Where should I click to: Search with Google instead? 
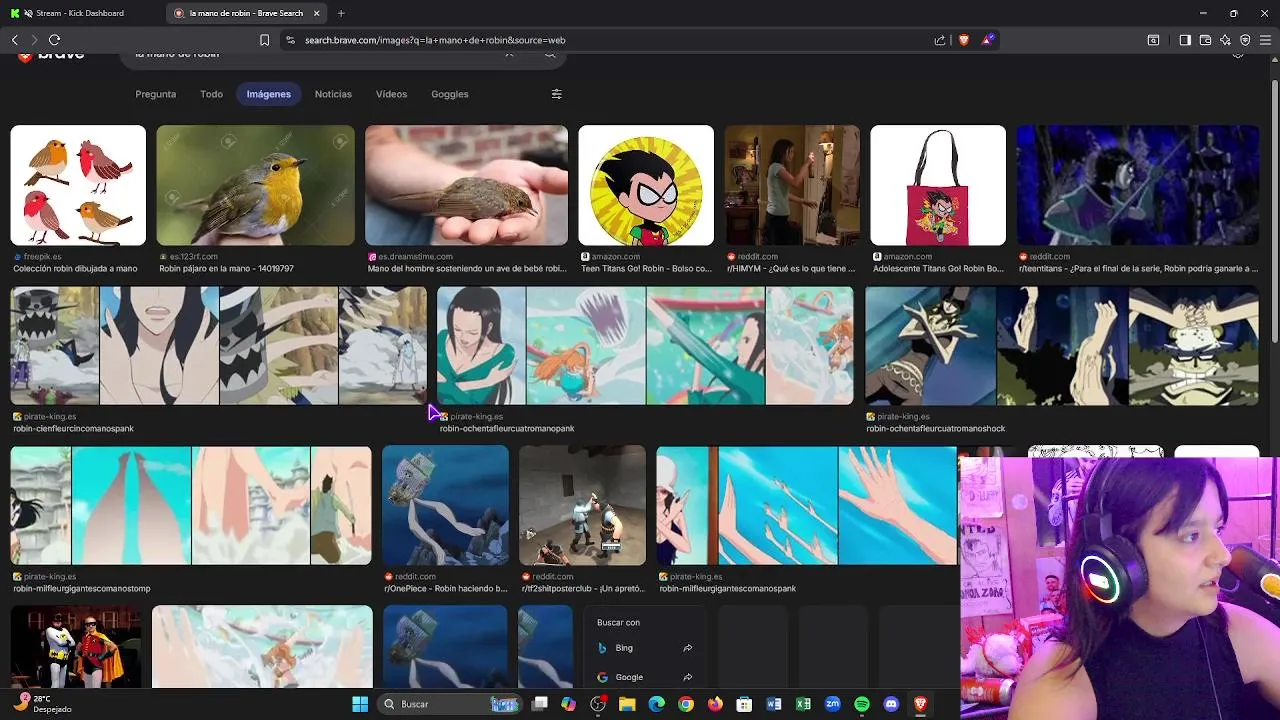(645, 677)
